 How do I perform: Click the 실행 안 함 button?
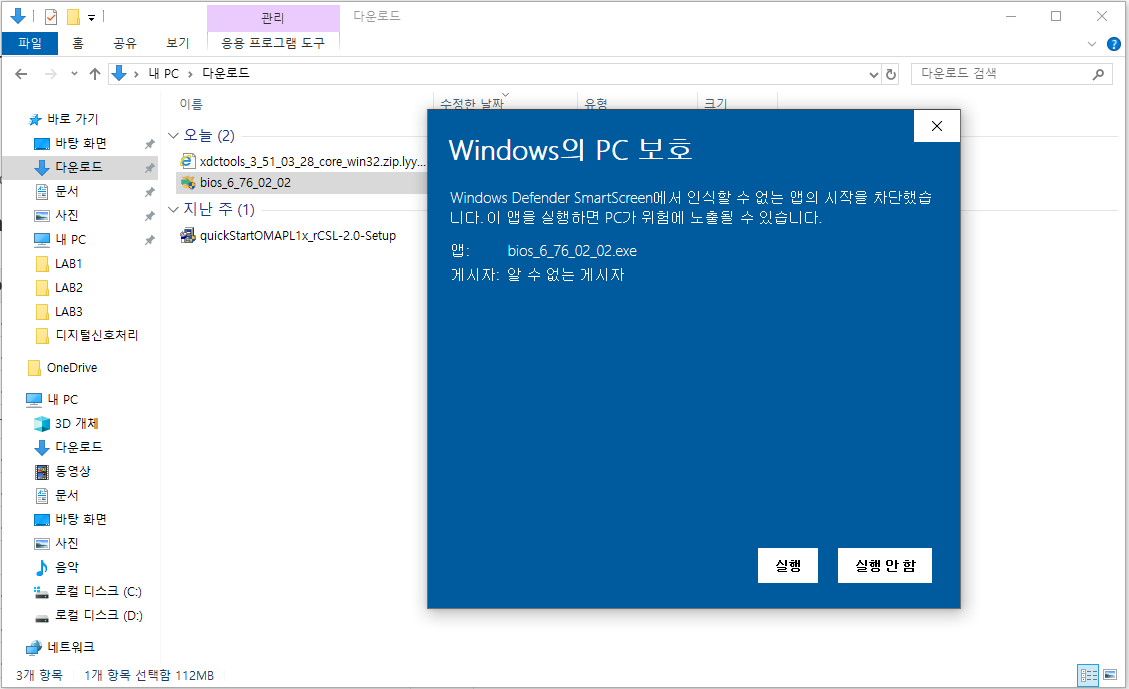point(885,565)
